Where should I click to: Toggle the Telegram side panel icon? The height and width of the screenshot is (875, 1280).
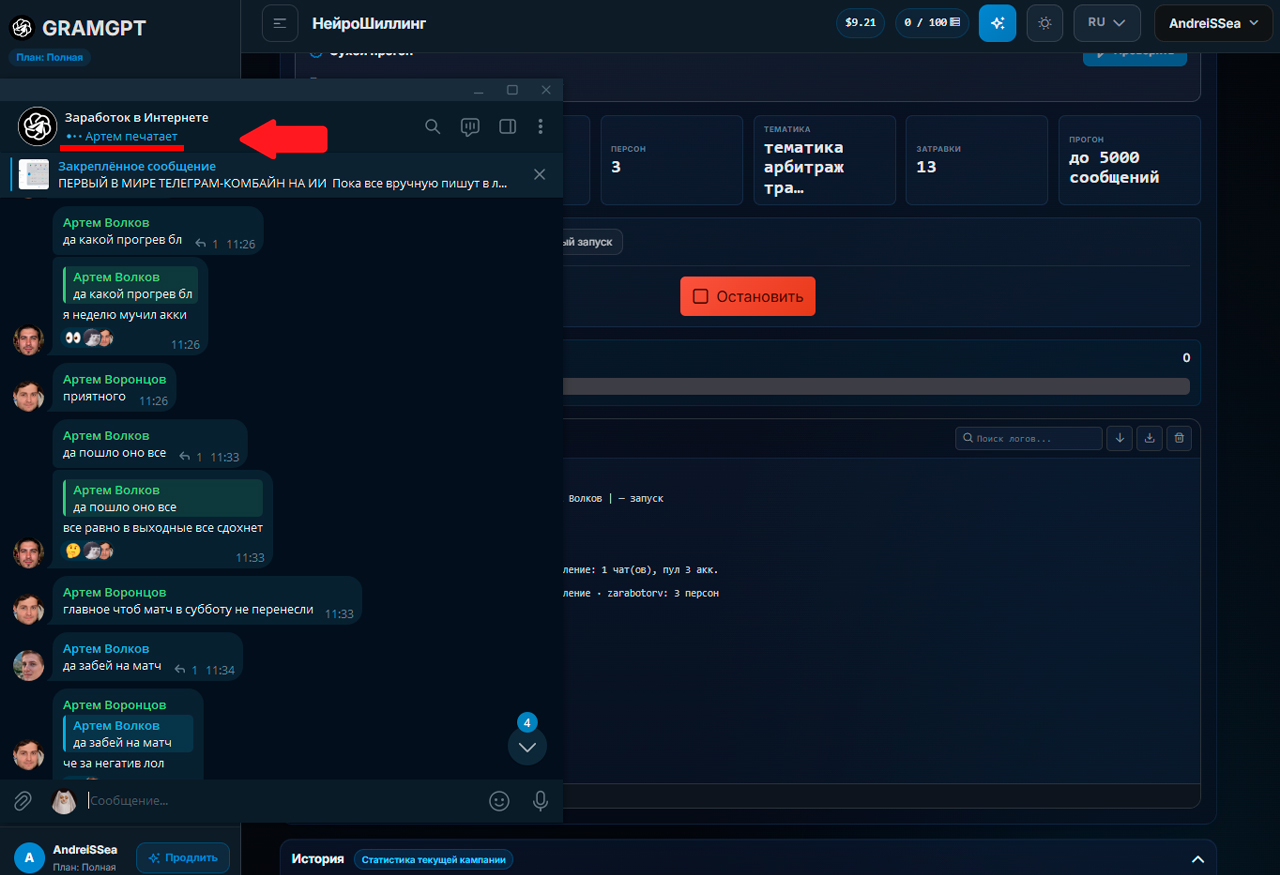tap(507, 126)
